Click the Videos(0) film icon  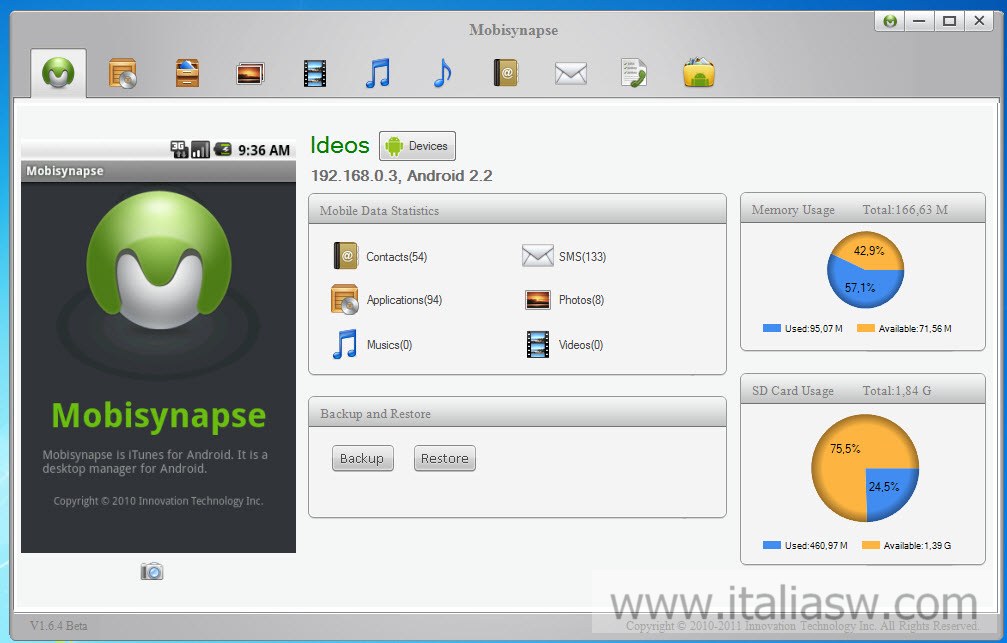point(538,344)
